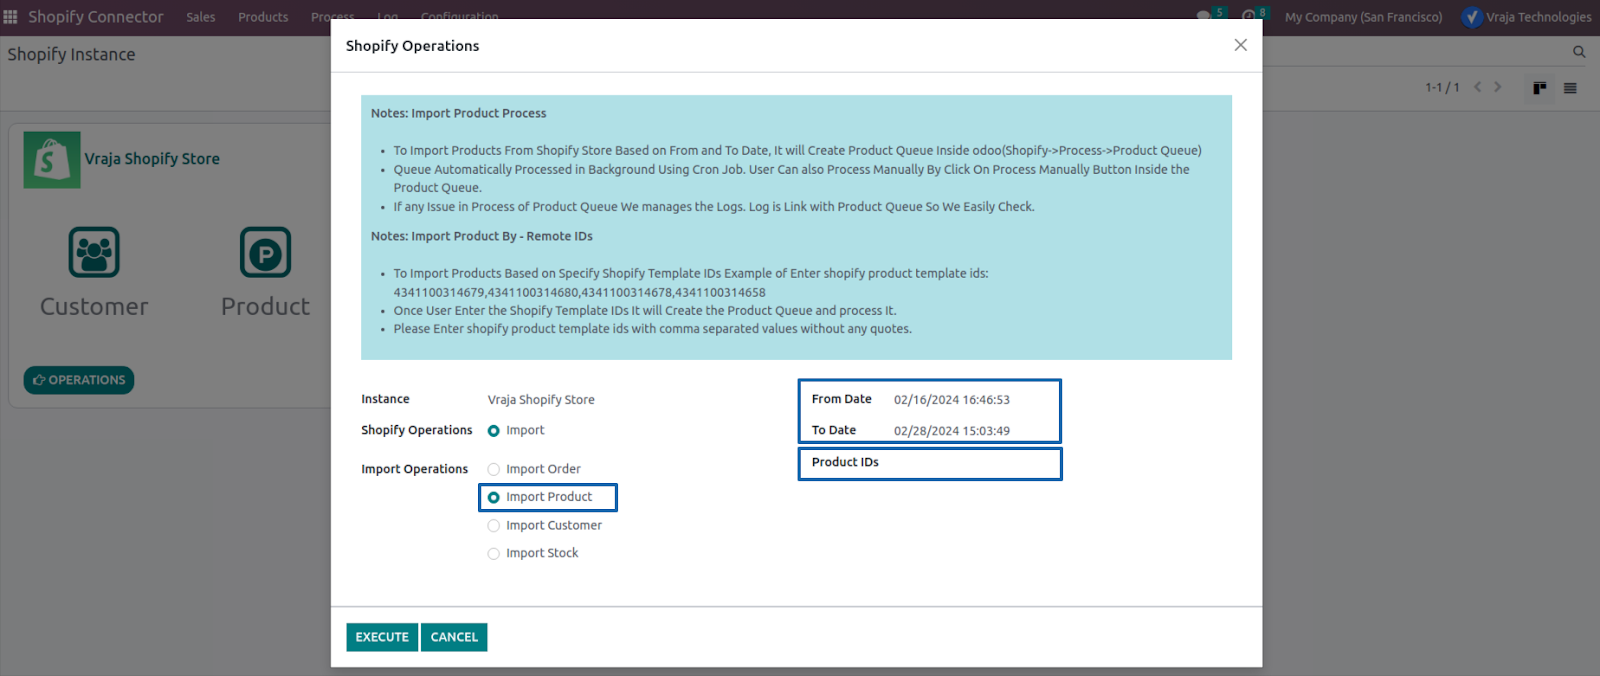Screen dimensions: 1600x676
Task: Open the Products menu
Action: point(263,17)
